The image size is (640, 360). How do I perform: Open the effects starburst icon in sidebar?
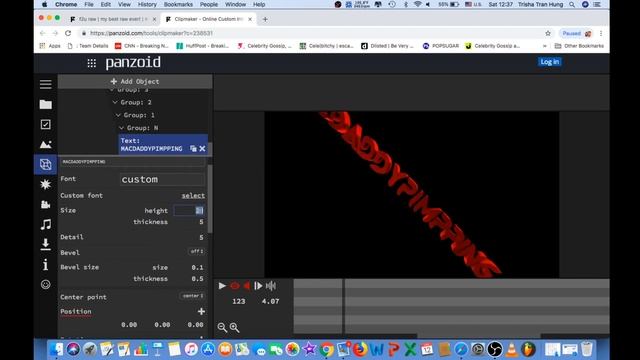point(45,184)
